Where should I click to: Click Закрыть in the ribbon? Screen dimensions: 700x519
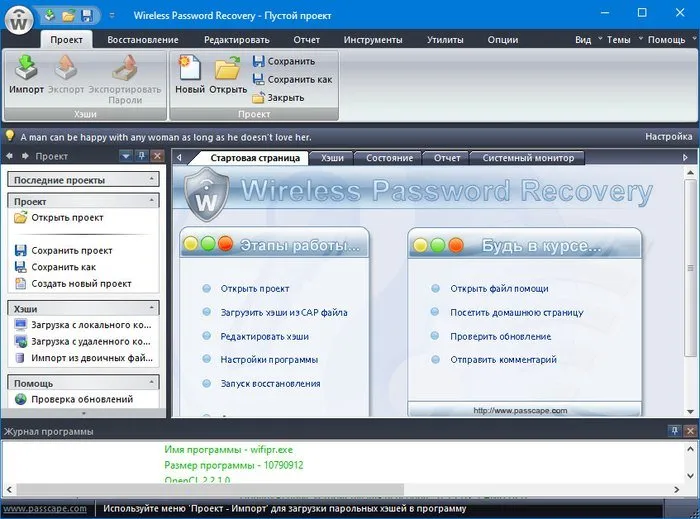(278, 97)
